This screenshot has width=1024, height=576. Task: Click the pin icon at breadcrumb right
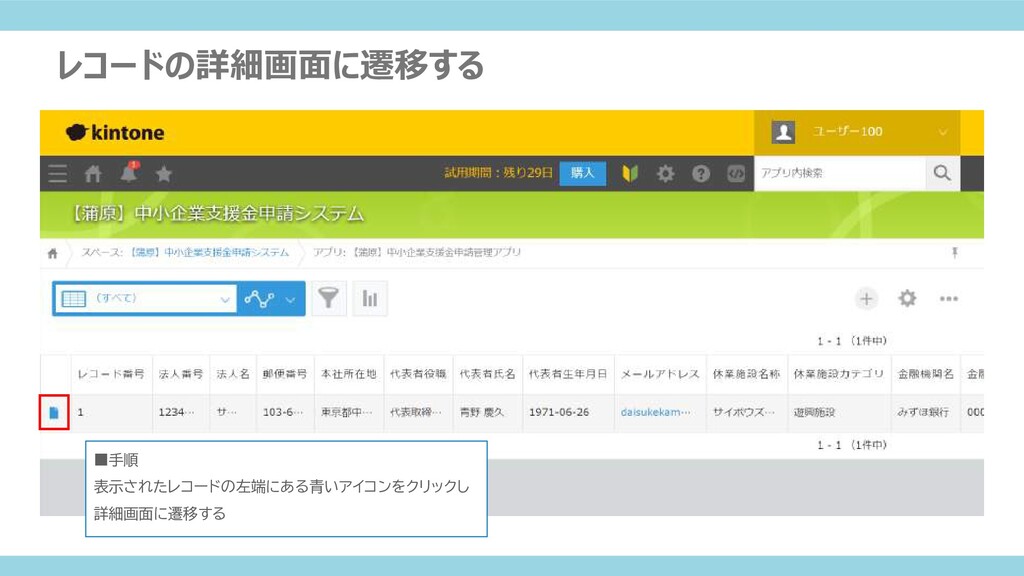(955, 253)
